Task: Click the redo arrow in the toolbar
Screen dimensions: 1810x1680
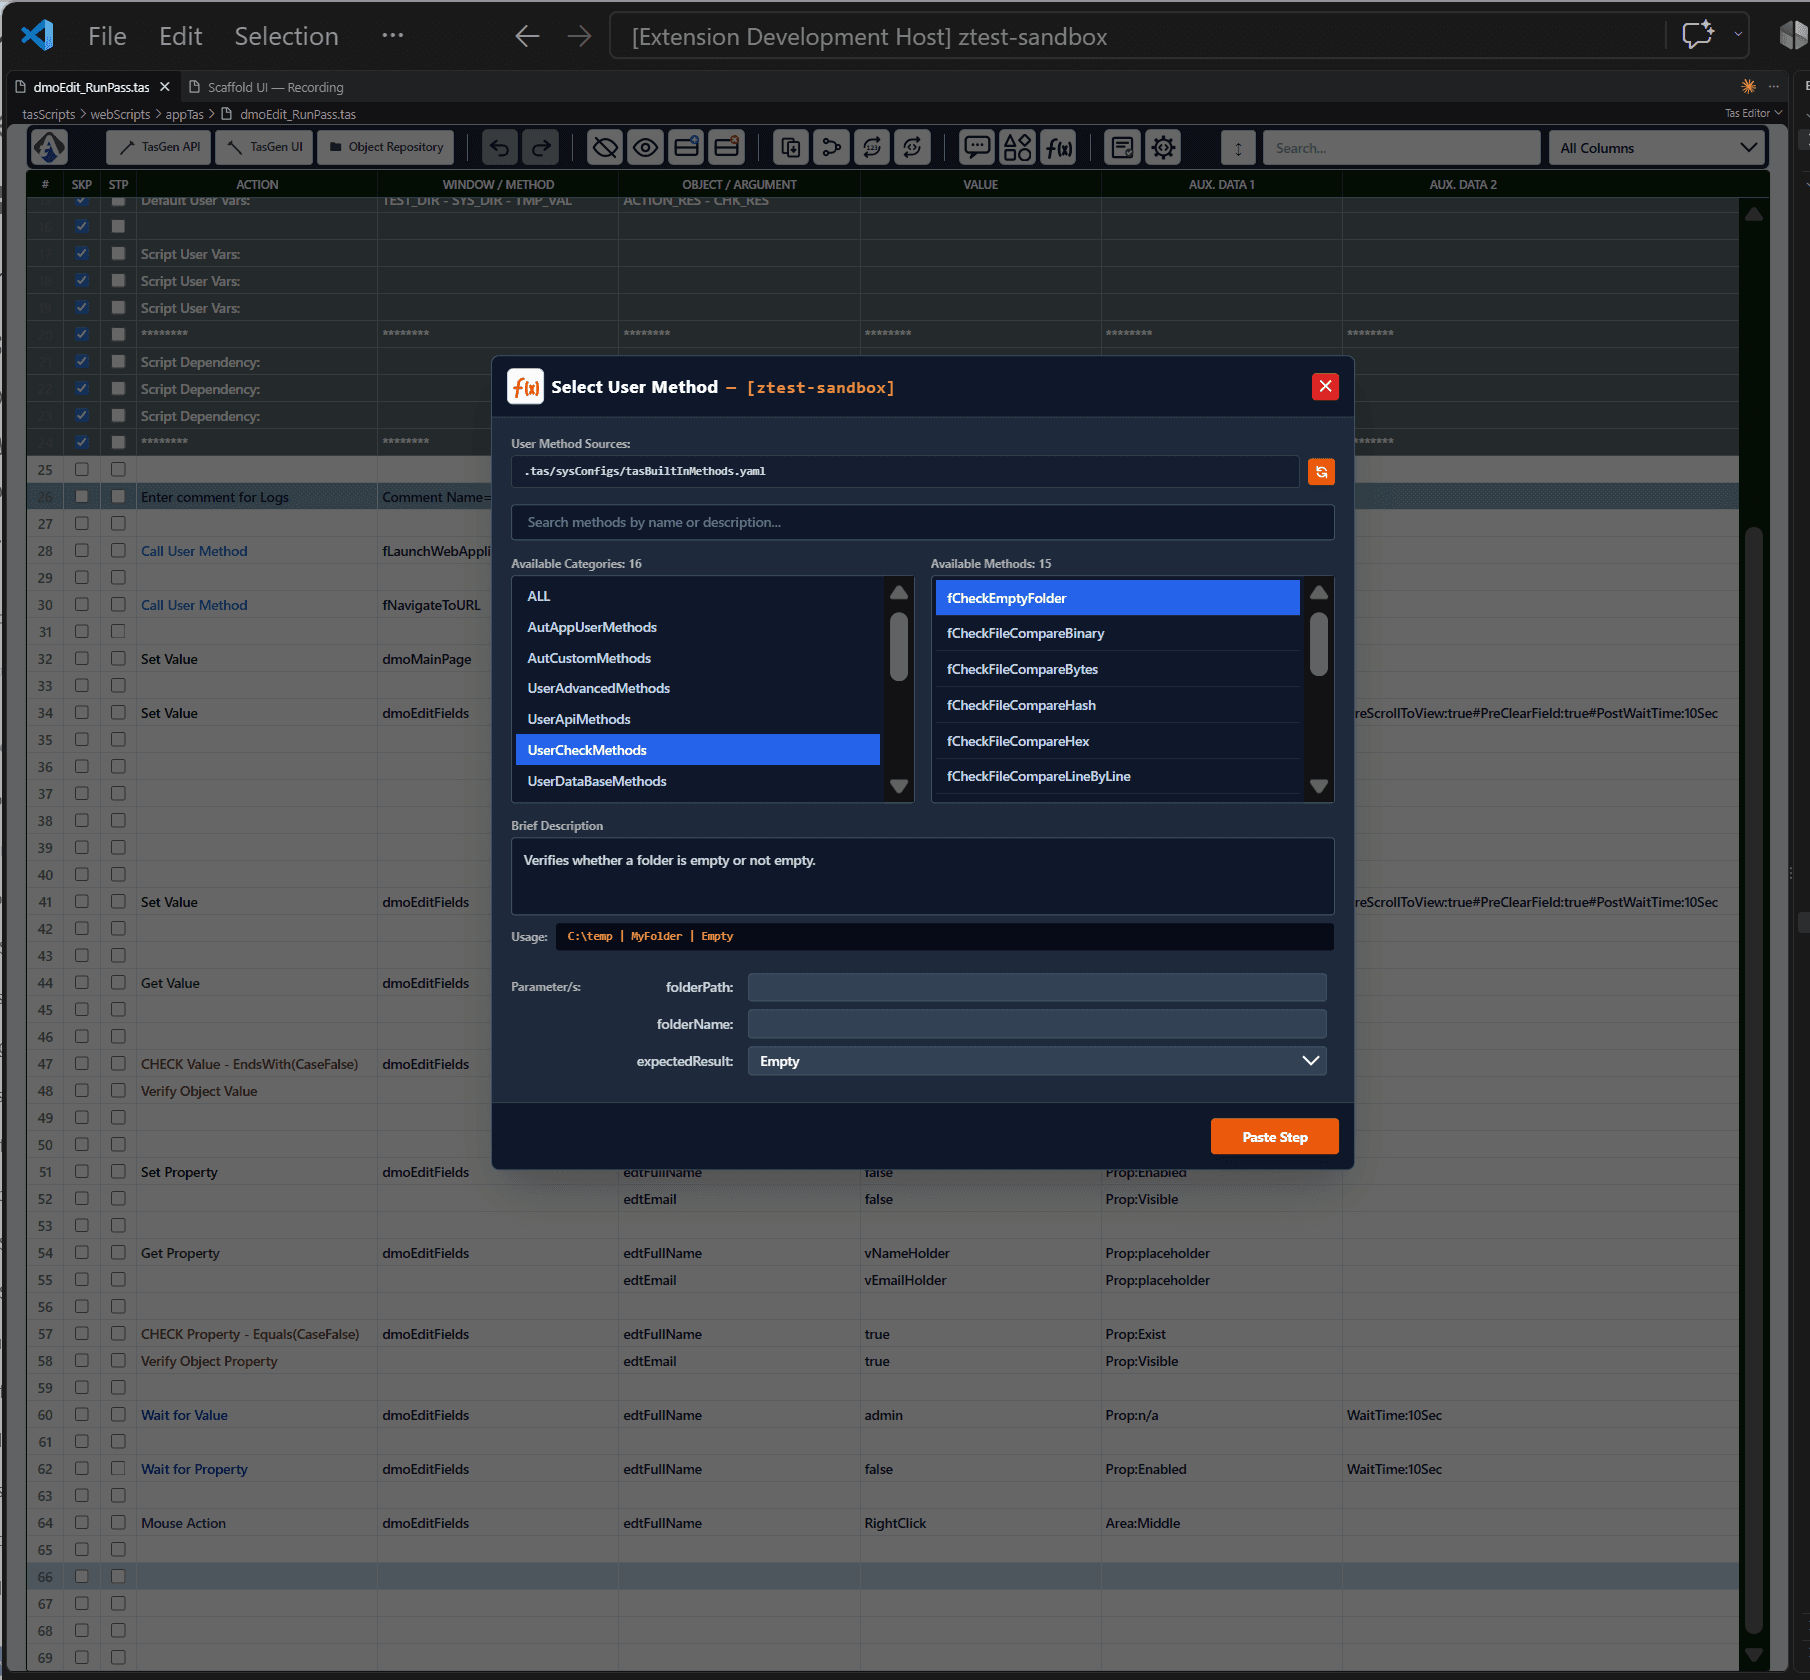Action: click(541, 148)
